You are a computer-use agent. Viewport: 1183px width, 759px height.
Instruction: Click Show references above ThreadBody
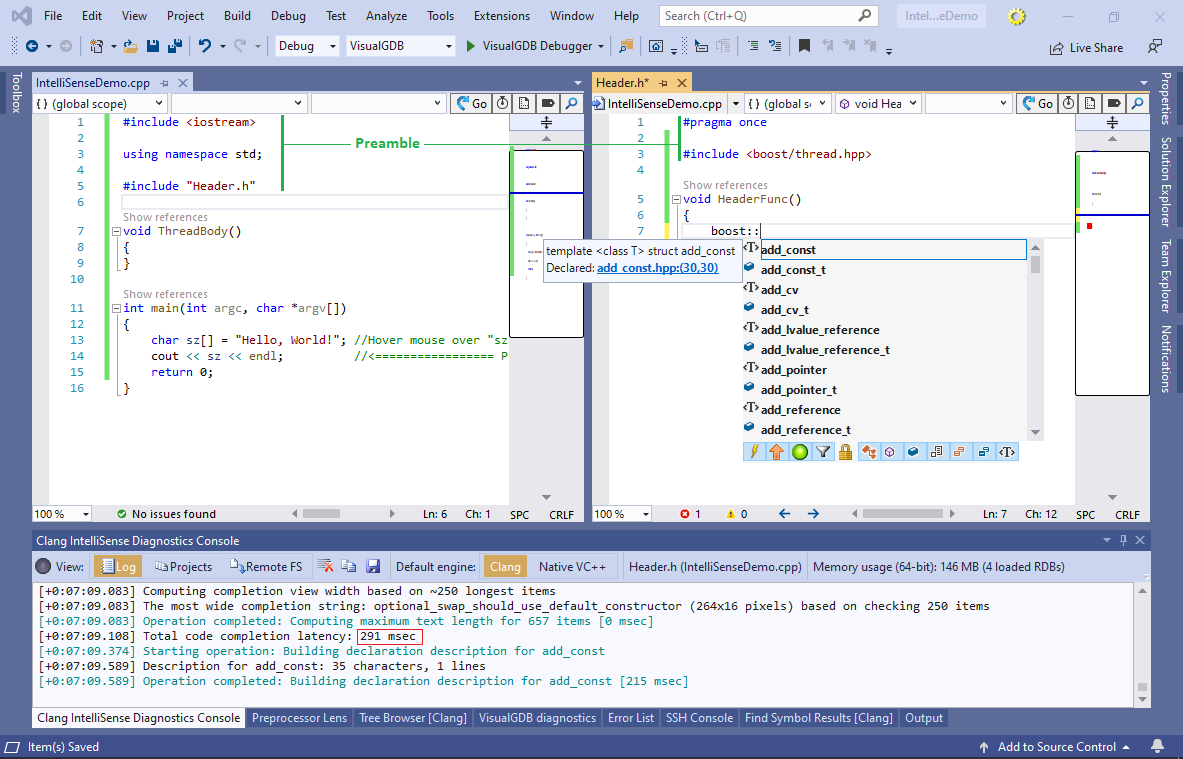(165, 217)
